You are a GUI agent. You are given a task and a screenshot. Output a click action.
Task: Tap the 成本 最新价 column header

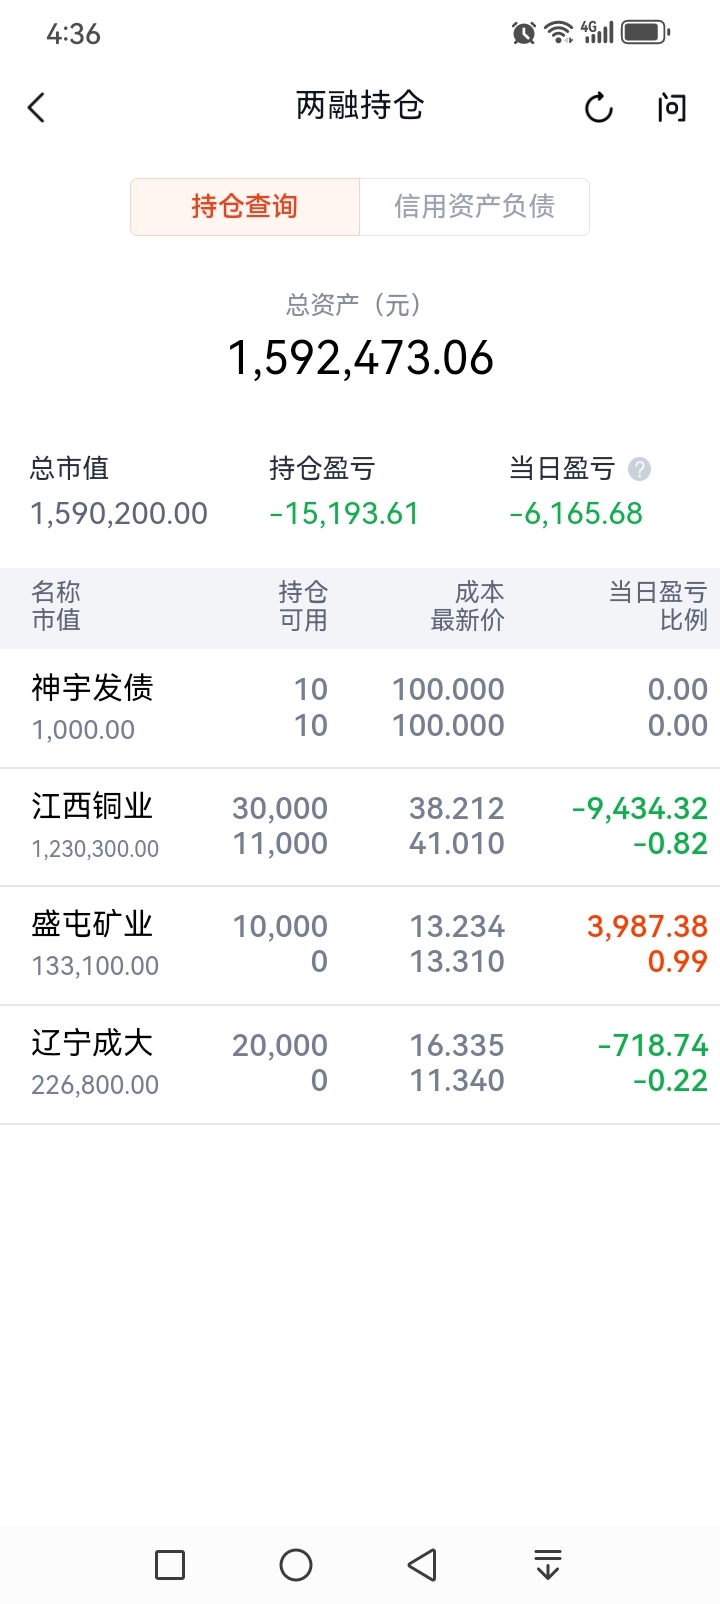tap(467, 606)
